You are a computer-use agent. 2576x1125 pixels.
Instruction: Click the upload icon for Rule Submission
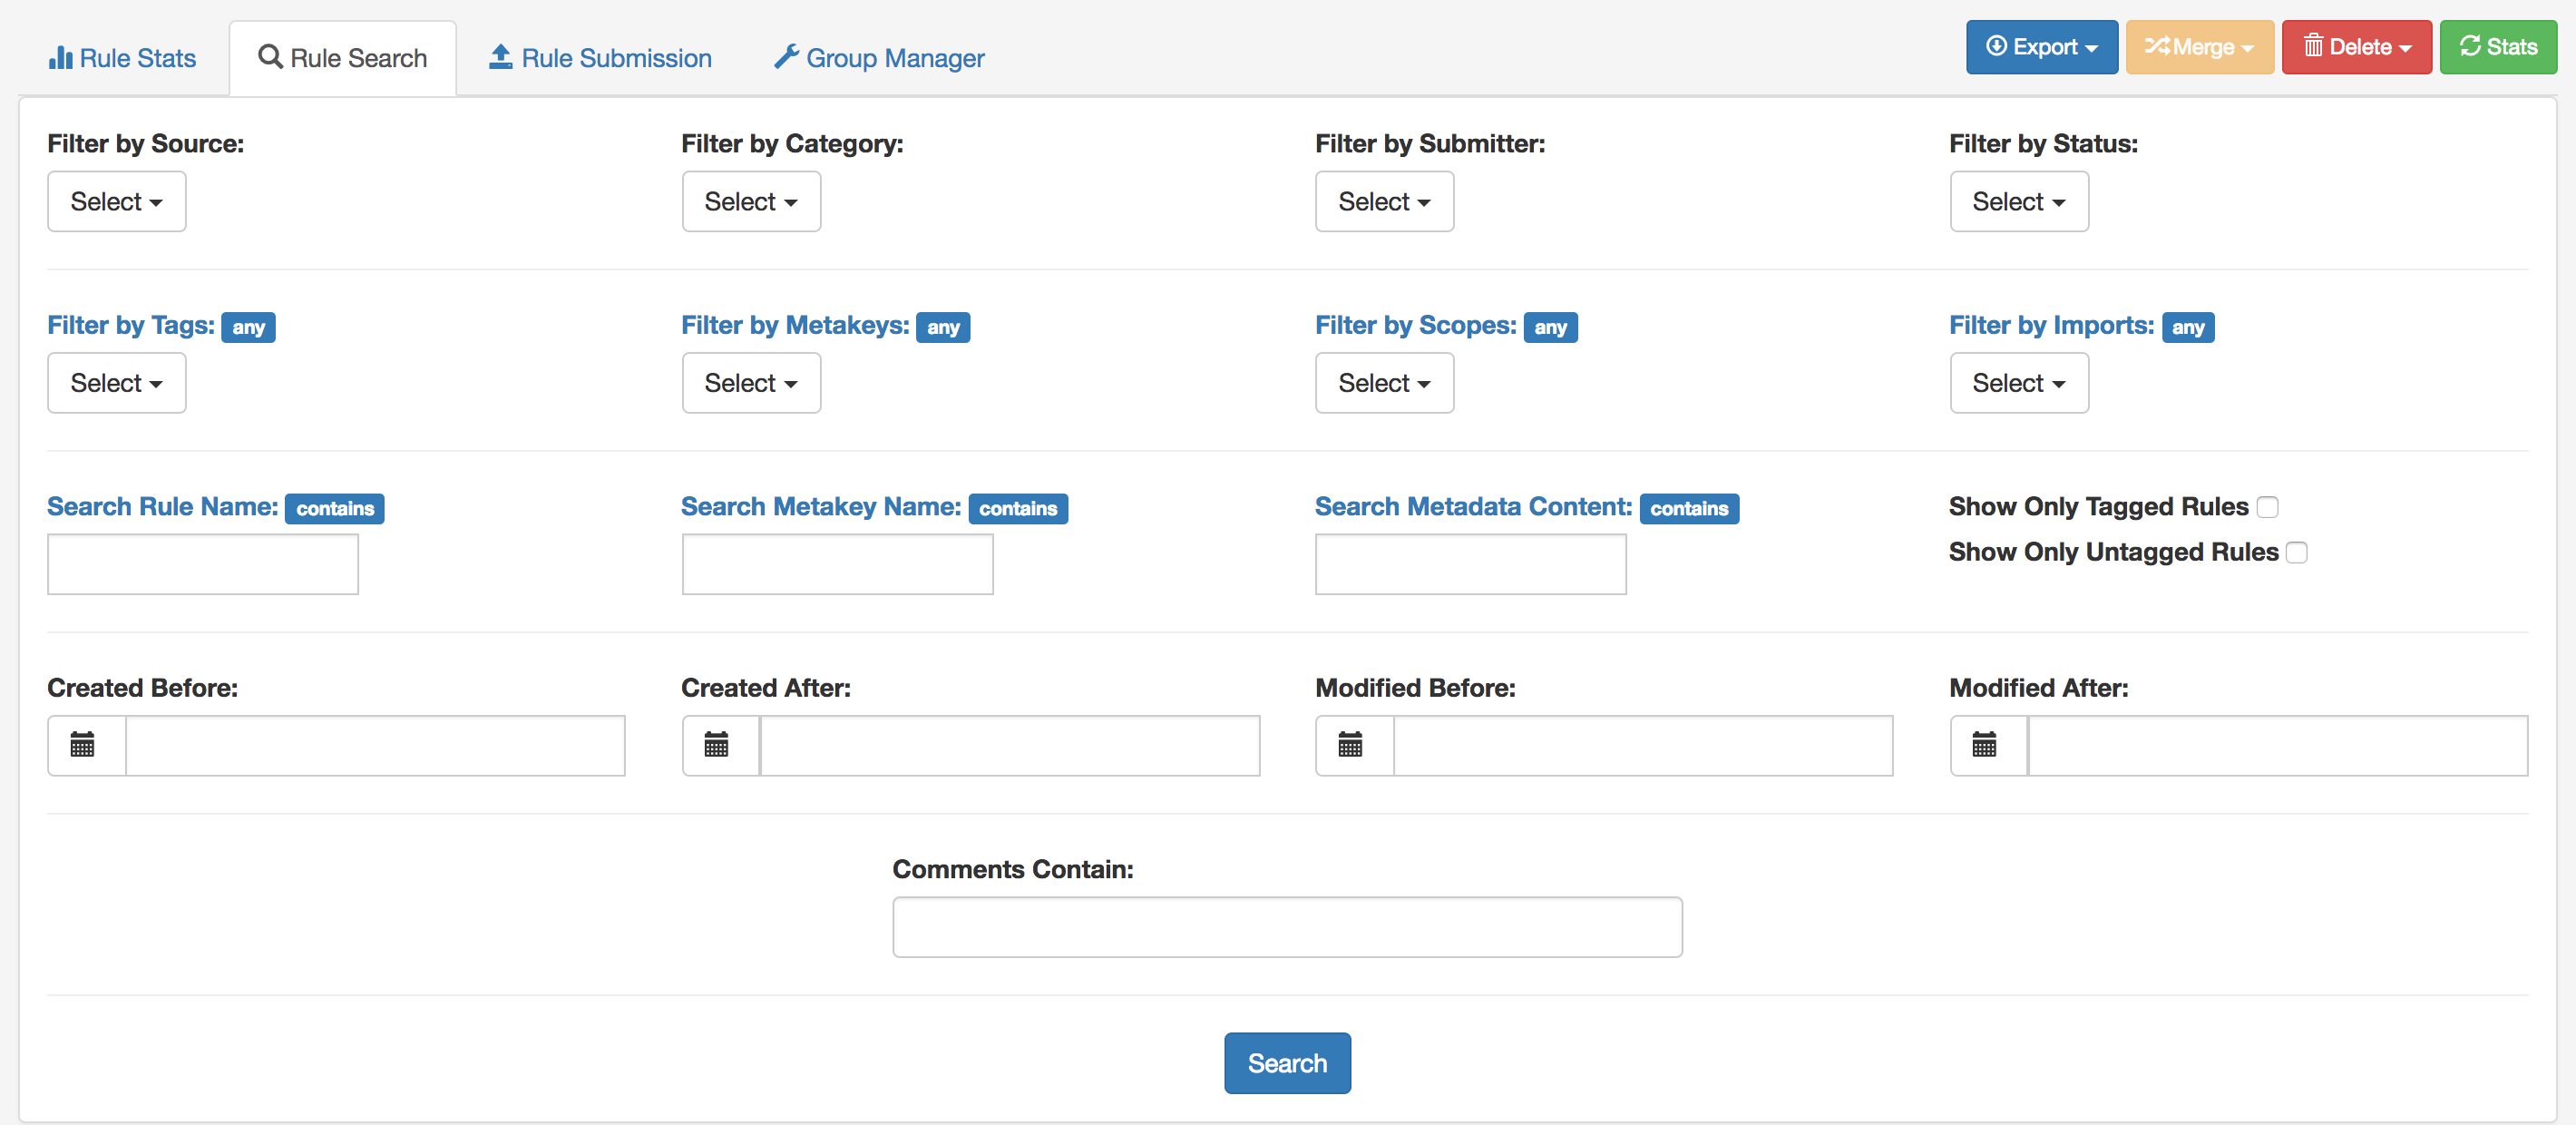coord(500,57)
